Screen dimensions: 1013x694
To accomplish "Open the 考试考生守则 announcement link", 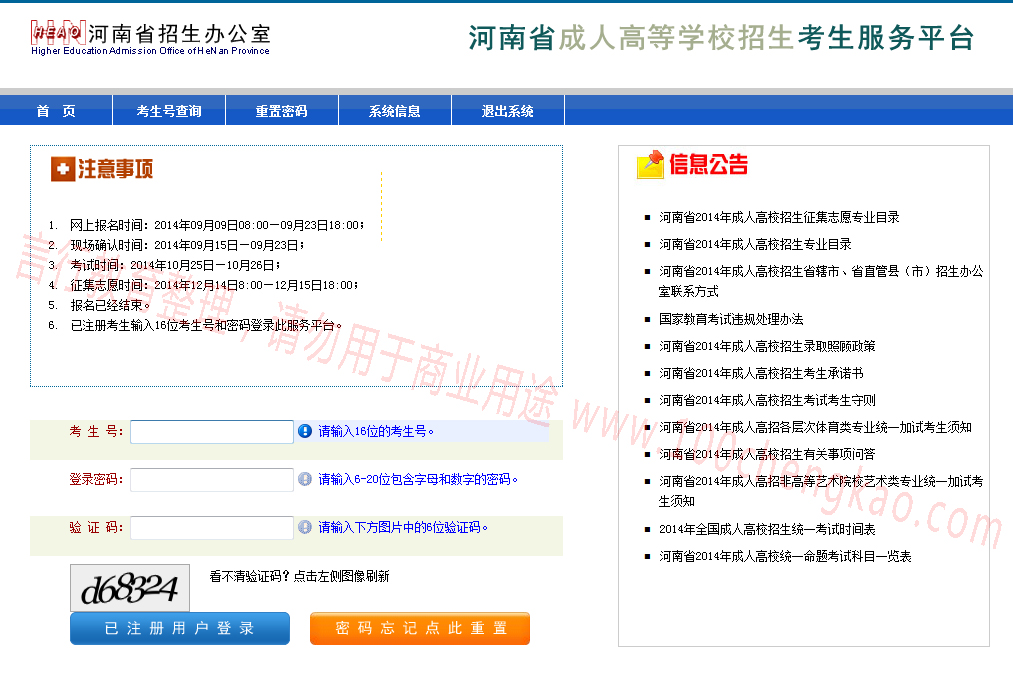I will tap(768, 401).
